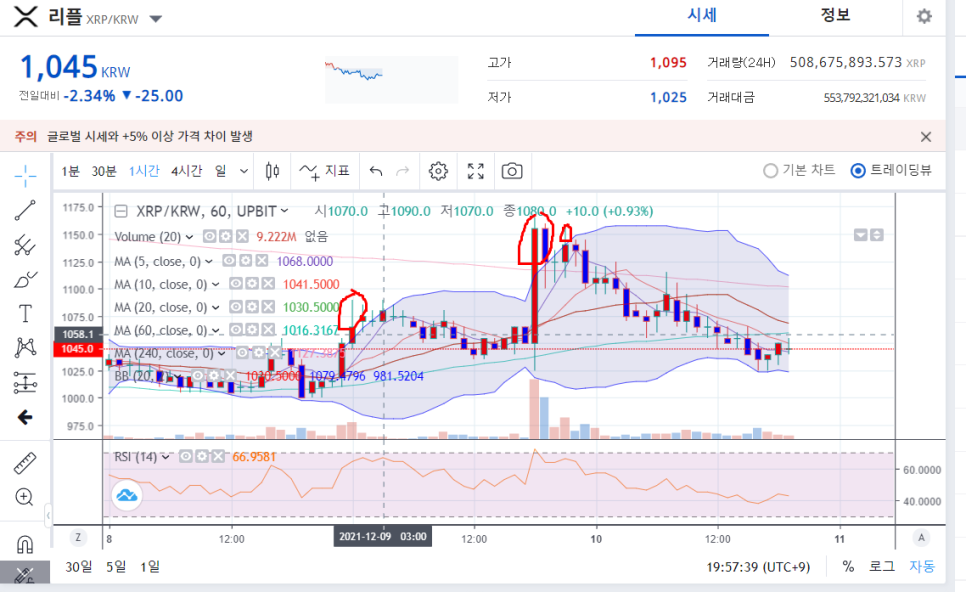Expand RSI (14) legend dropdown
966x592 pixels.
click(166, 457)
